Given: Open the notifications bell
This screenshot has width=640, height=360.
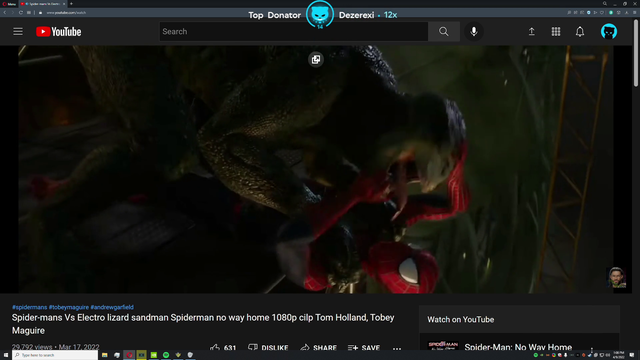Looking at the screenshot, I should tap(580, 31).
